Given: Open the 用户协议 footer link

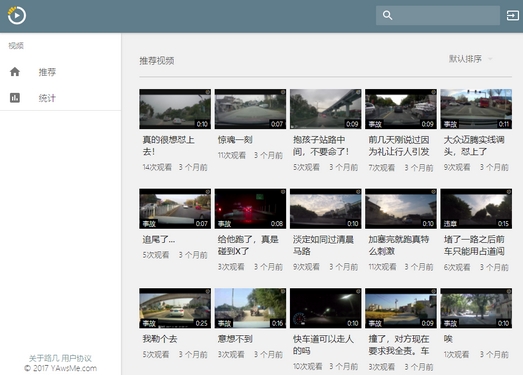Looking at the screenshot, I should coord(76,358).
